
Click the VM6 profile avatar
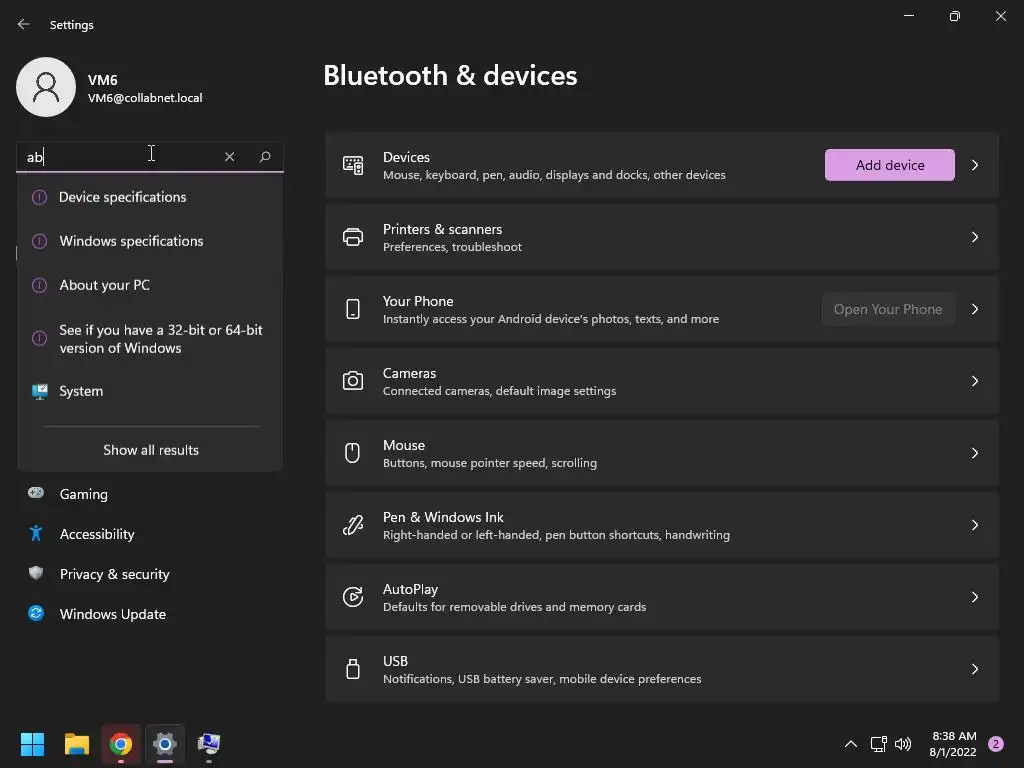[46, 87]
